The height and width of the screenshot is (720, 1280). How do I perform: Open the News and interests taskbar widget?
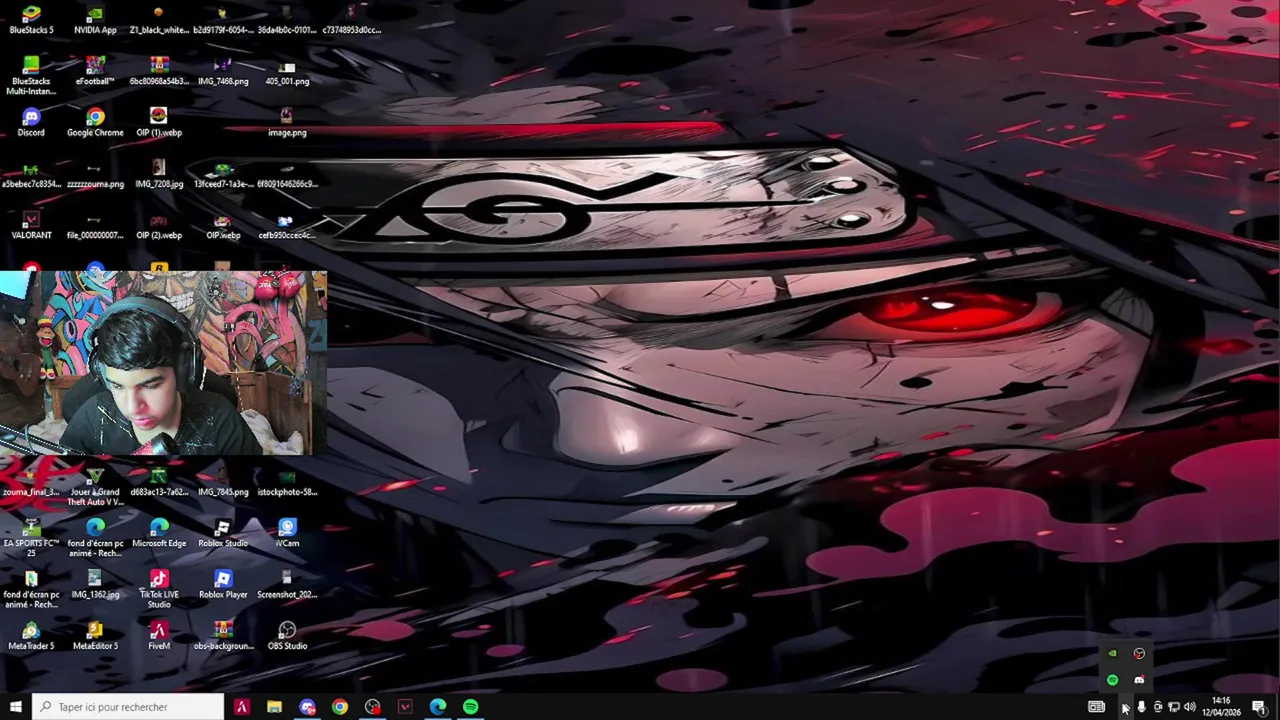tap(1097, 707)
